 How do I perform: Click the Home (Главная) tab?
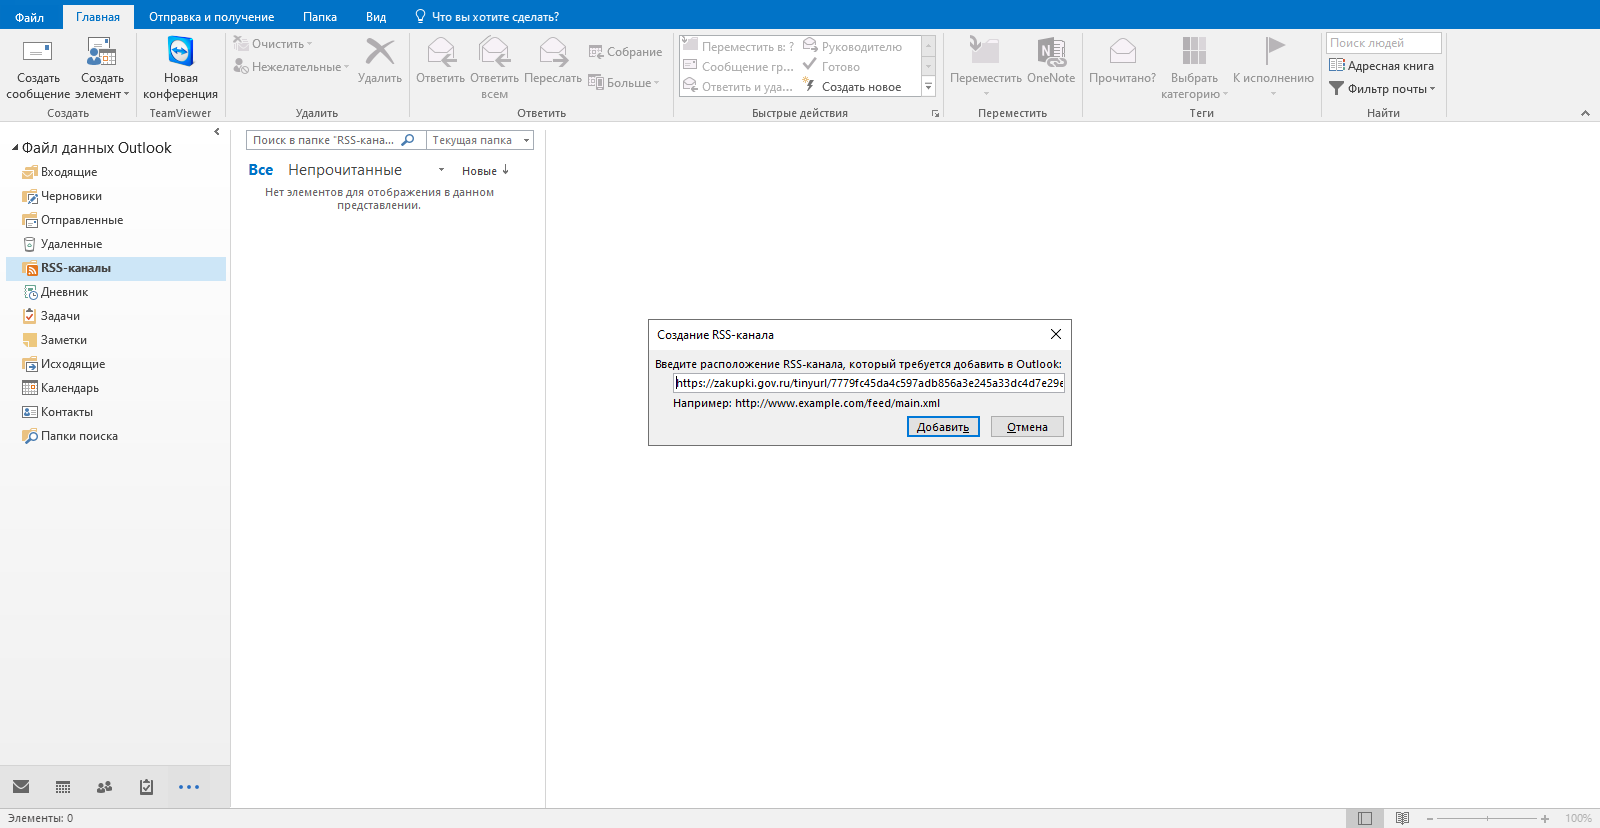point(98,17)
